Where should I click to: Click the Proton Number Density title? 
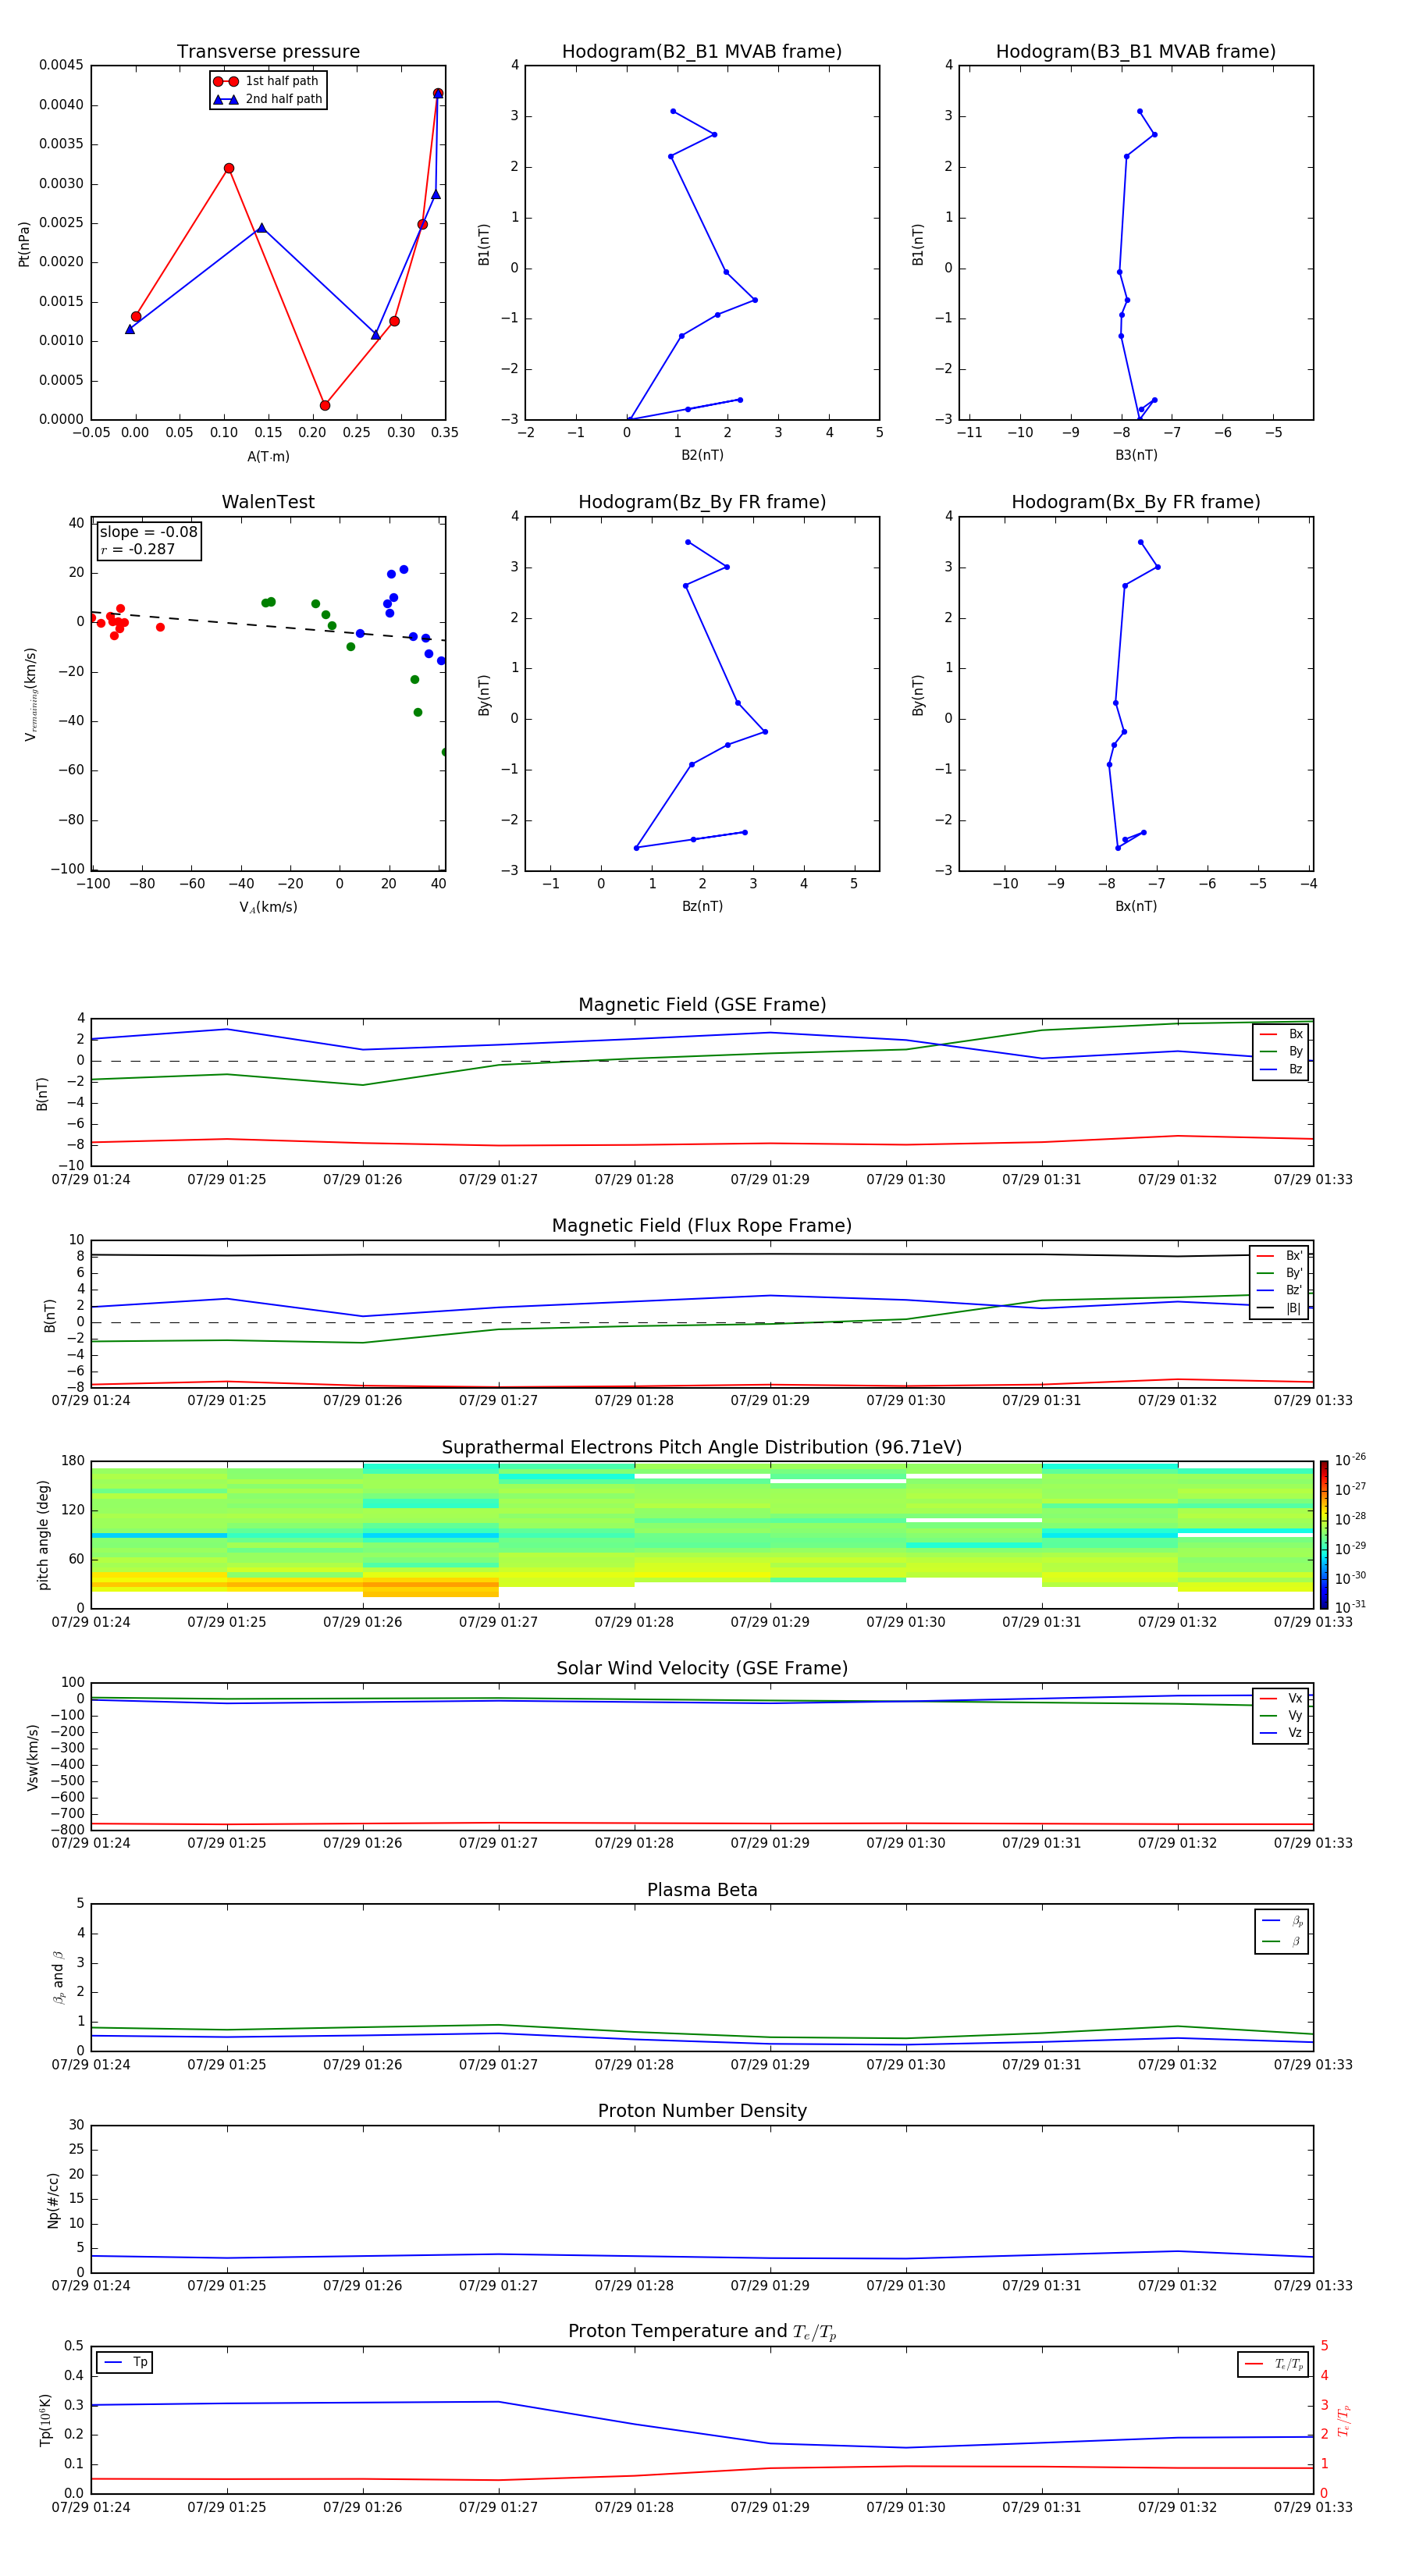(x=702, y=2112)
